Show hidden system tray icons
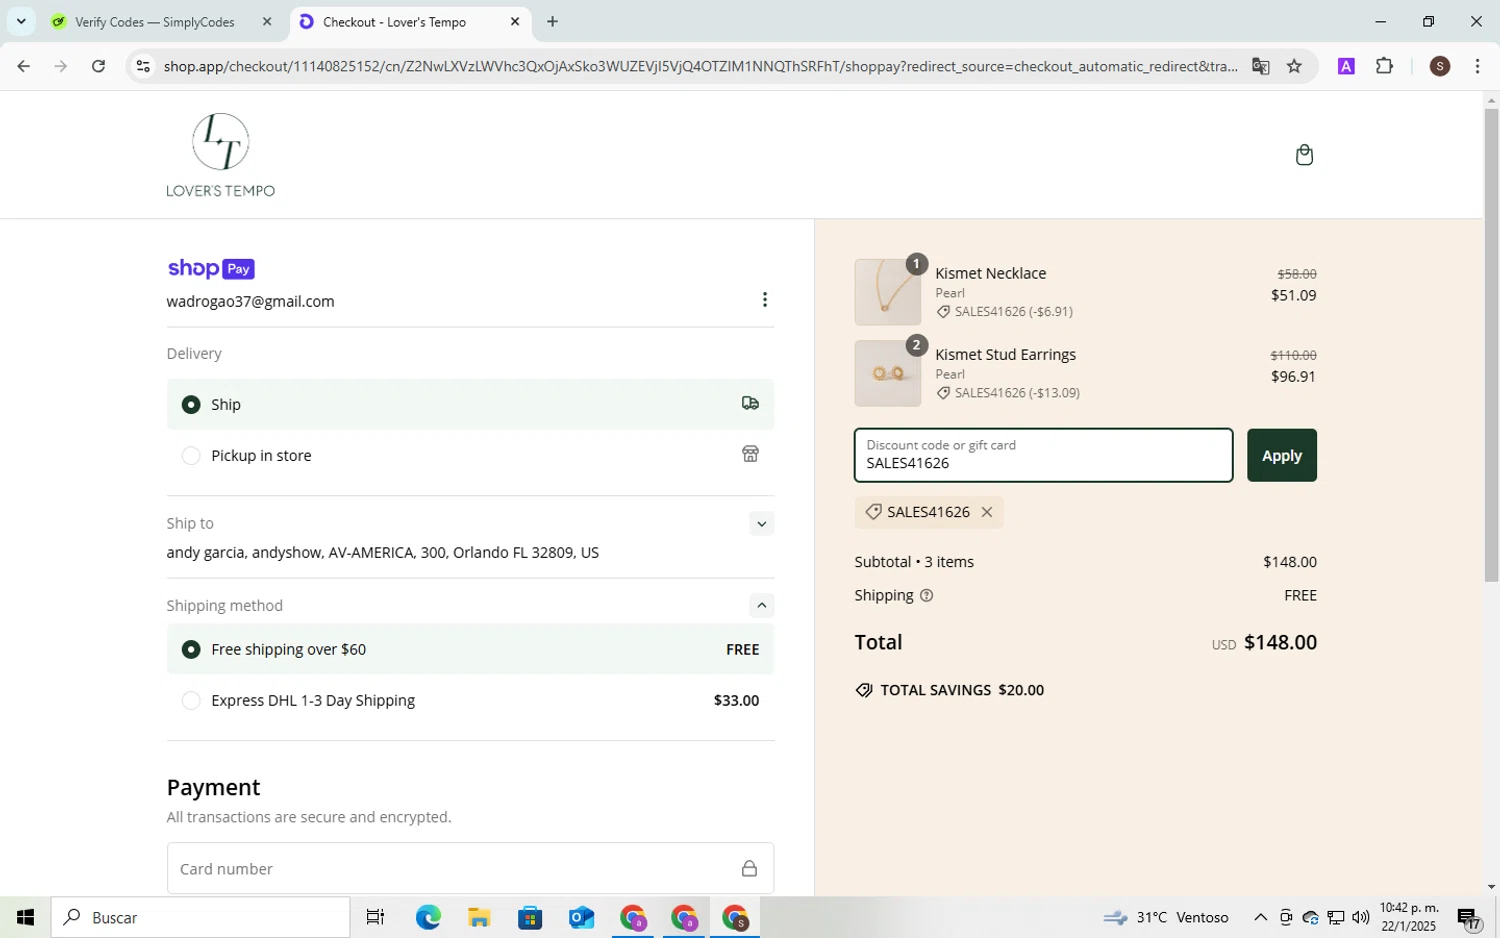 [1260, 917]
